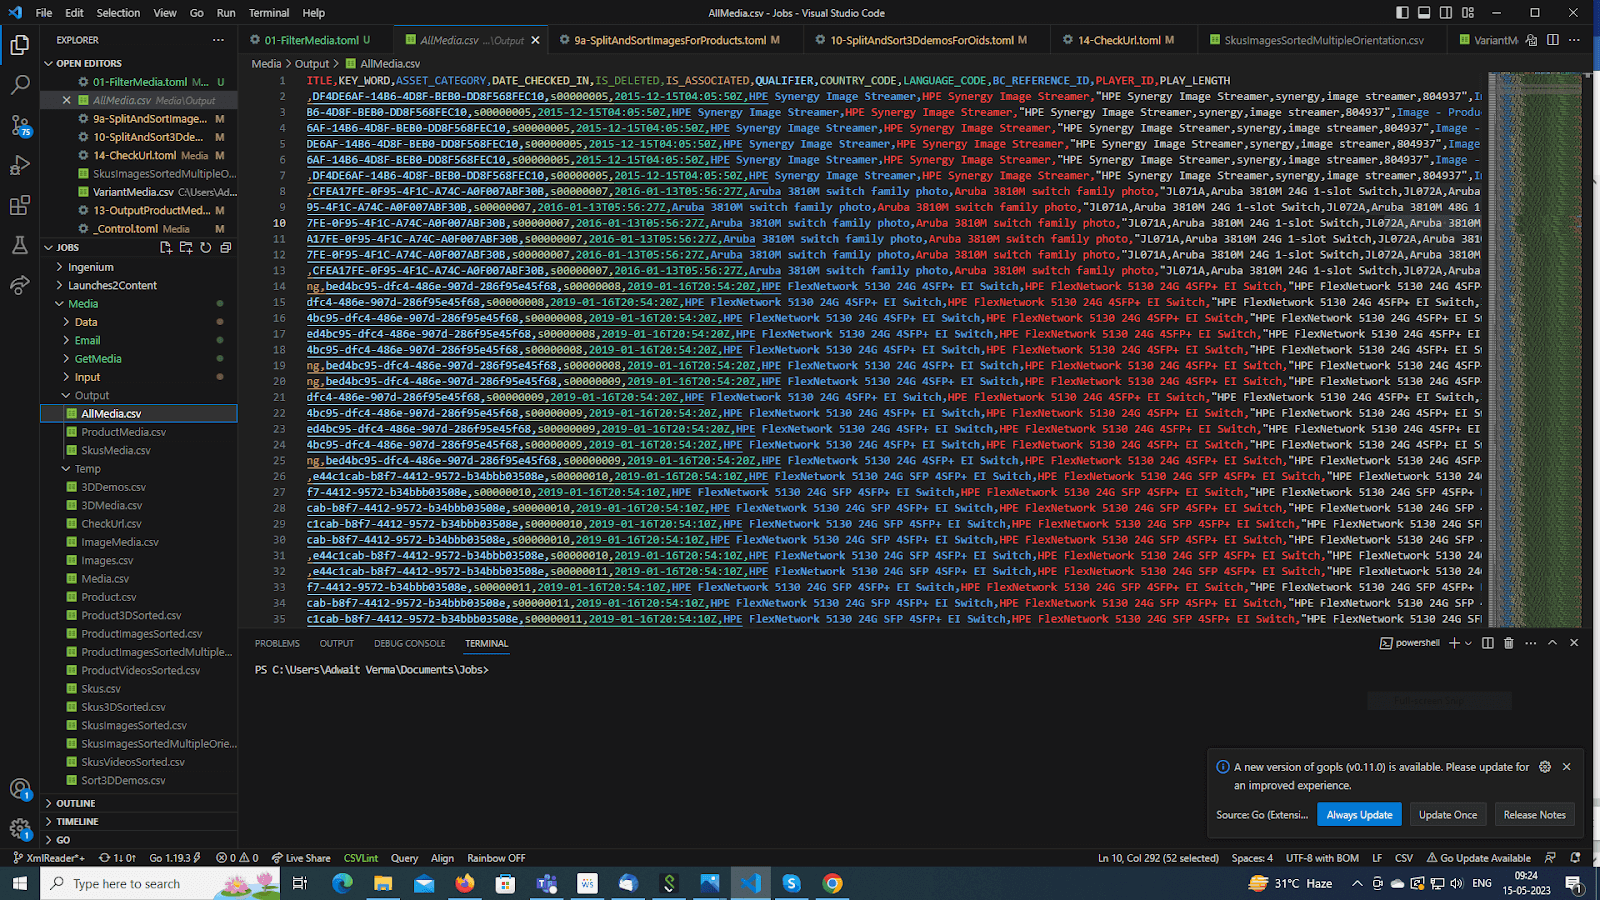This screenshot has height=900, width=1600.
Task: Toggle Secondary Side Bar layout button
Action: [1446, 13]
